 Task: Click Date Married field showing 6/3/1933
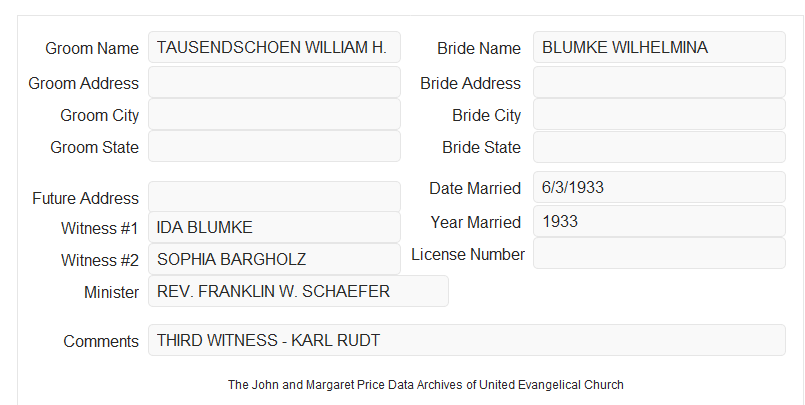pos(659,187)
